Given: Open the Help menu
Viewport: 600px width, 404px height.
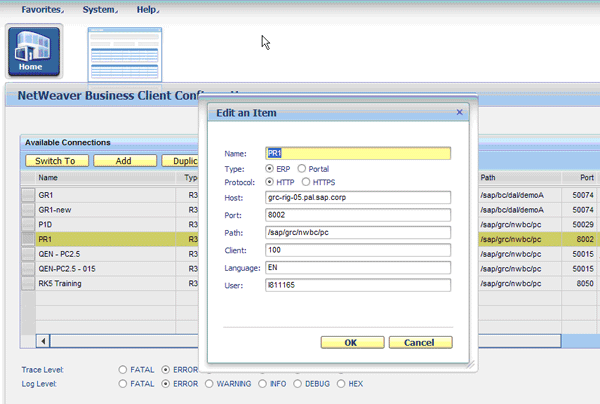Looking at the screenshot, I should click(148, 10).
